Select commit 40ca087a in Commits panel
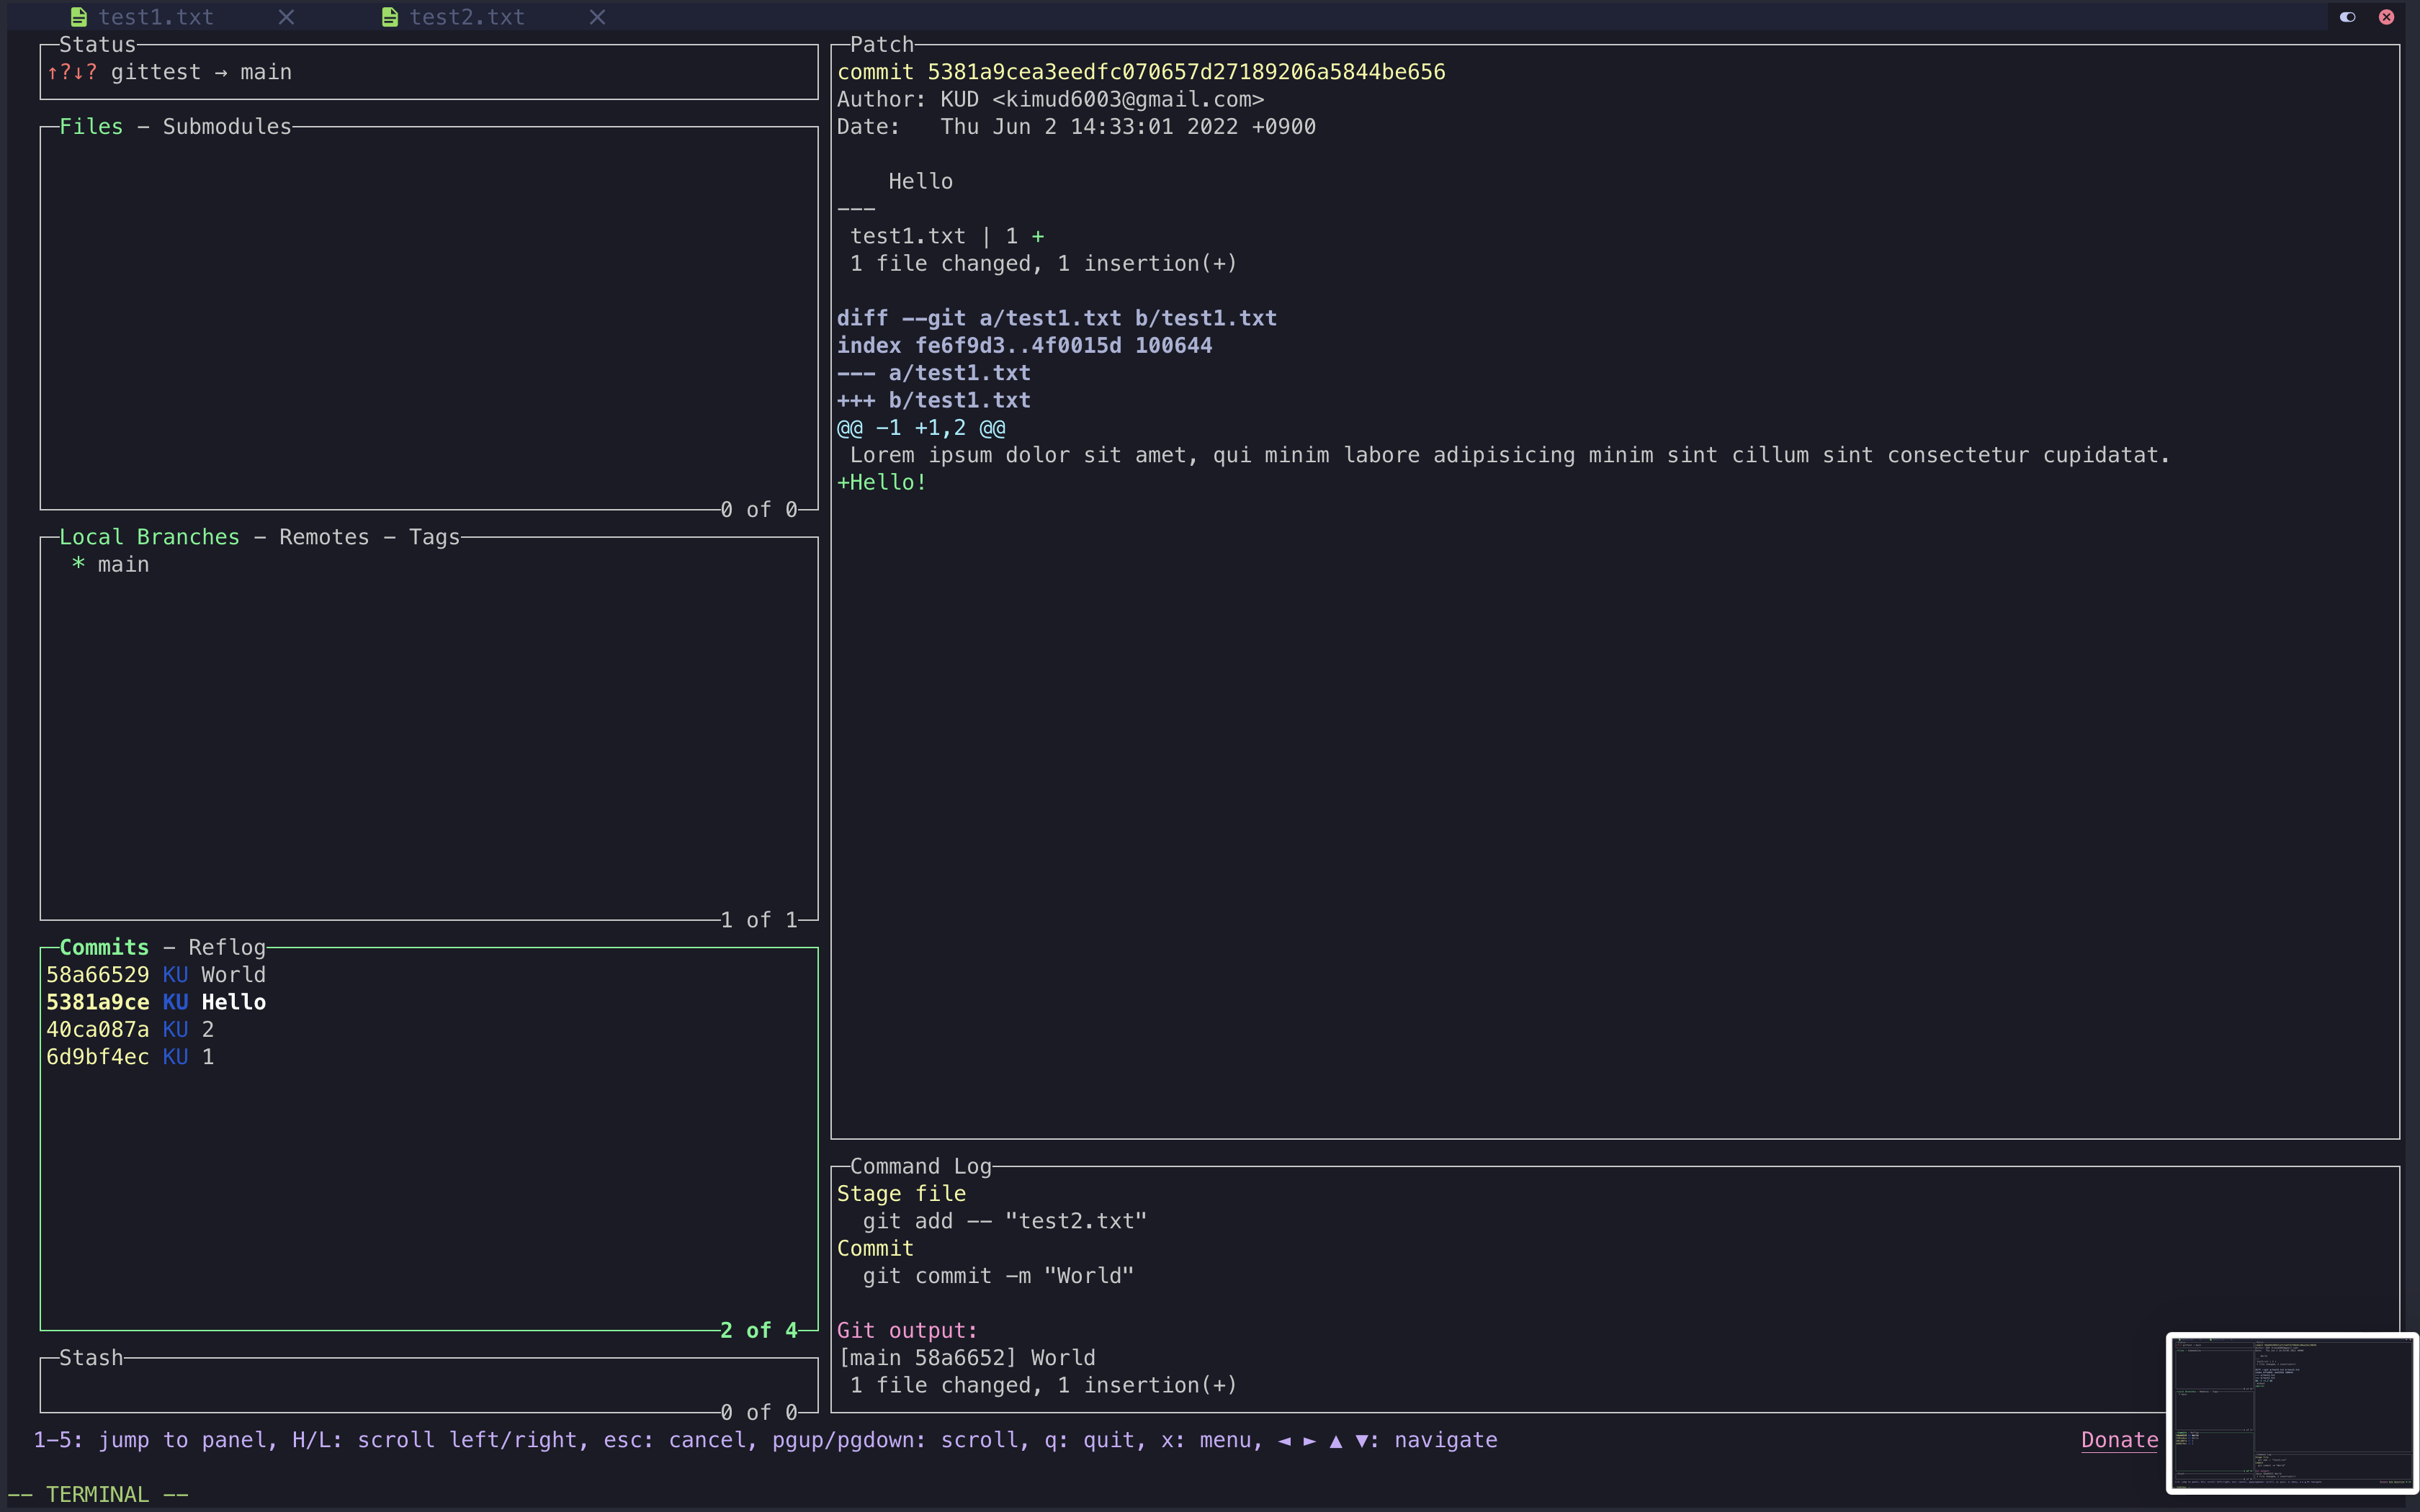Screen dimensions: 2420x1512 pos(130,1030)
